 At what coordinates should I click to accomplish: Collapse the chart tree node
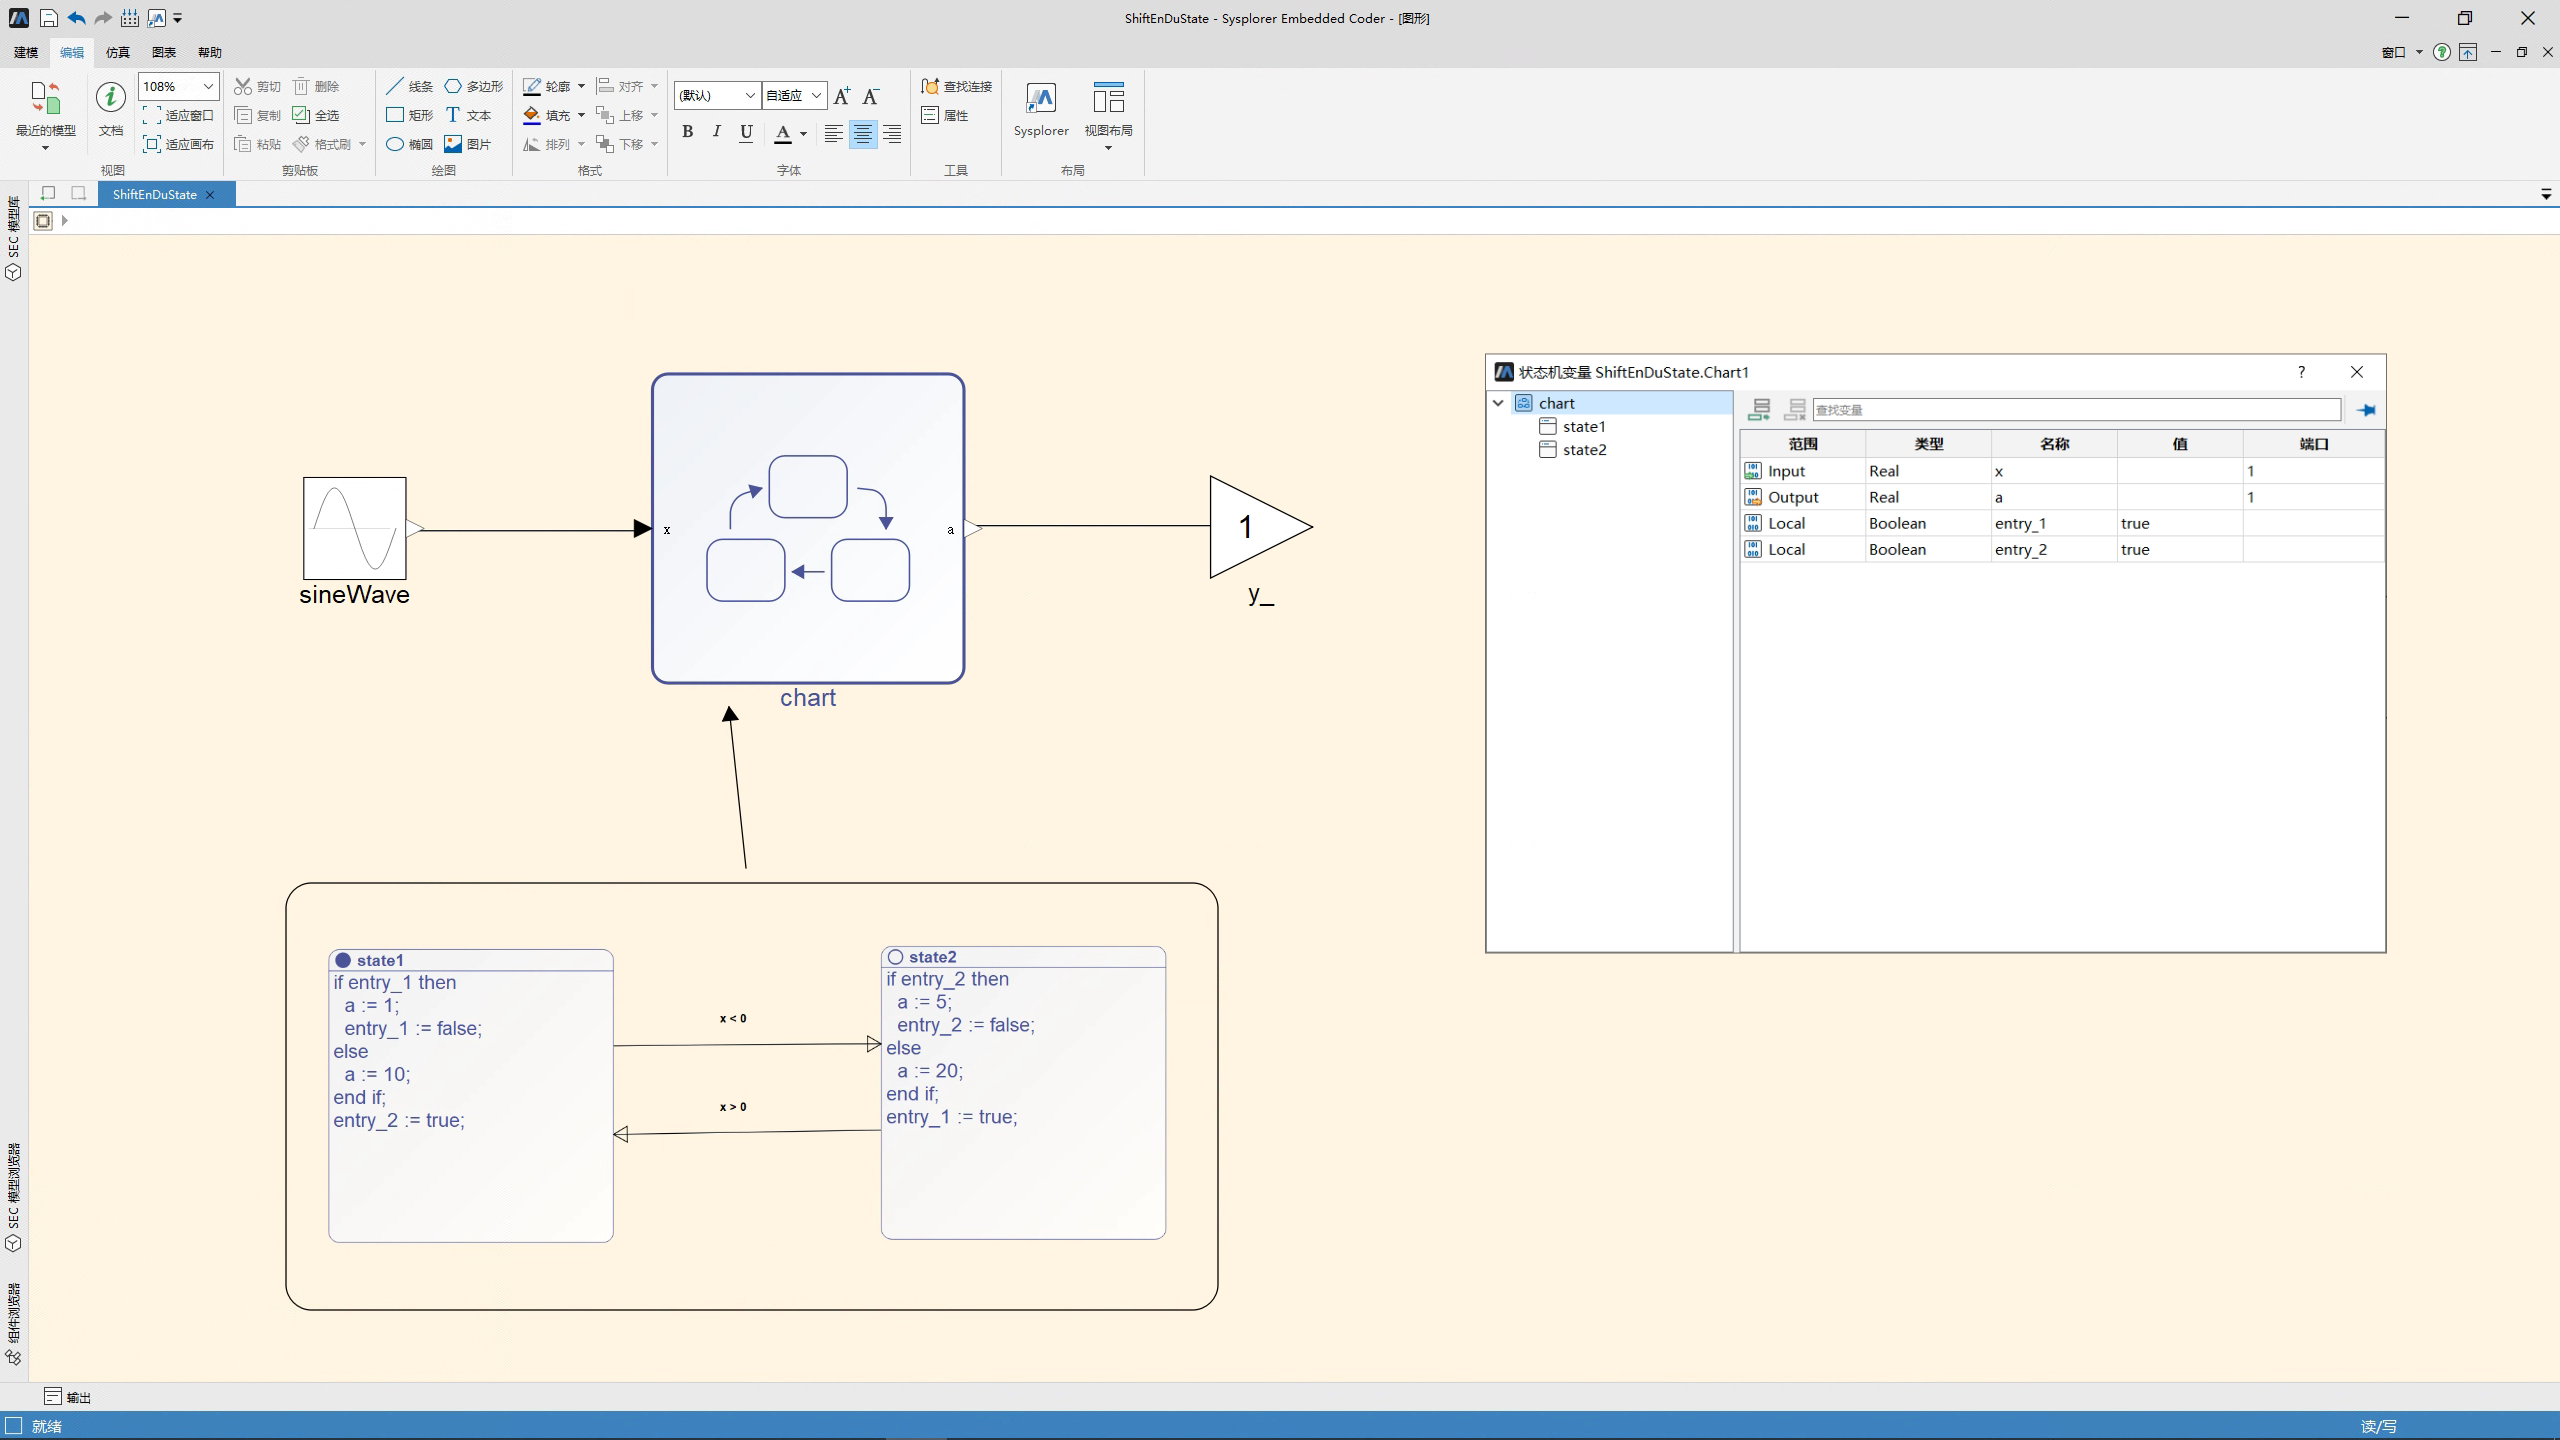(x=1498, y=403)
